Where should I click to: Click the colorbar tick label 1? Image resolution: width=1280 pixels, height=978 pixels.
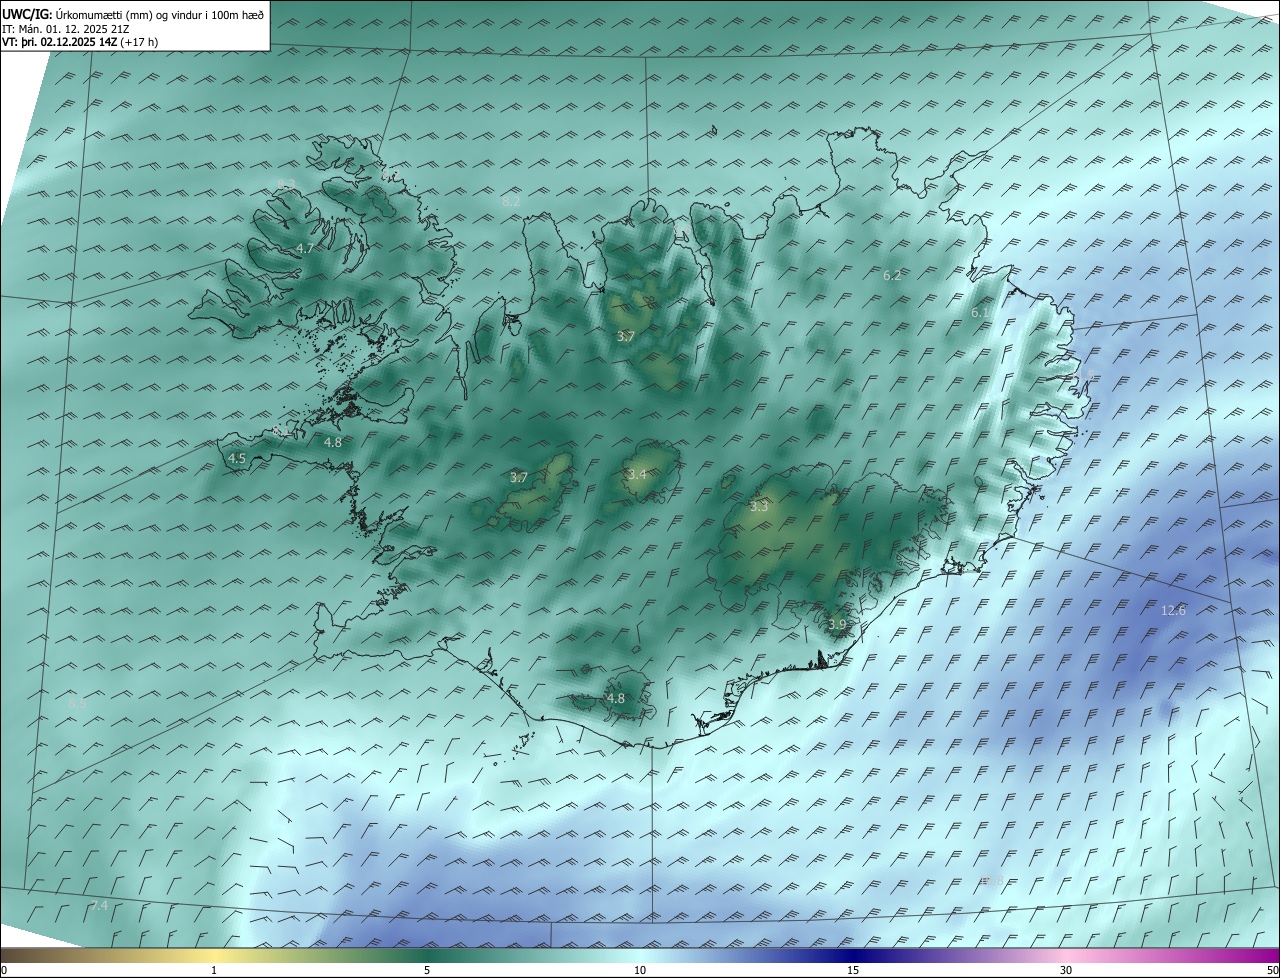[214, 971]
